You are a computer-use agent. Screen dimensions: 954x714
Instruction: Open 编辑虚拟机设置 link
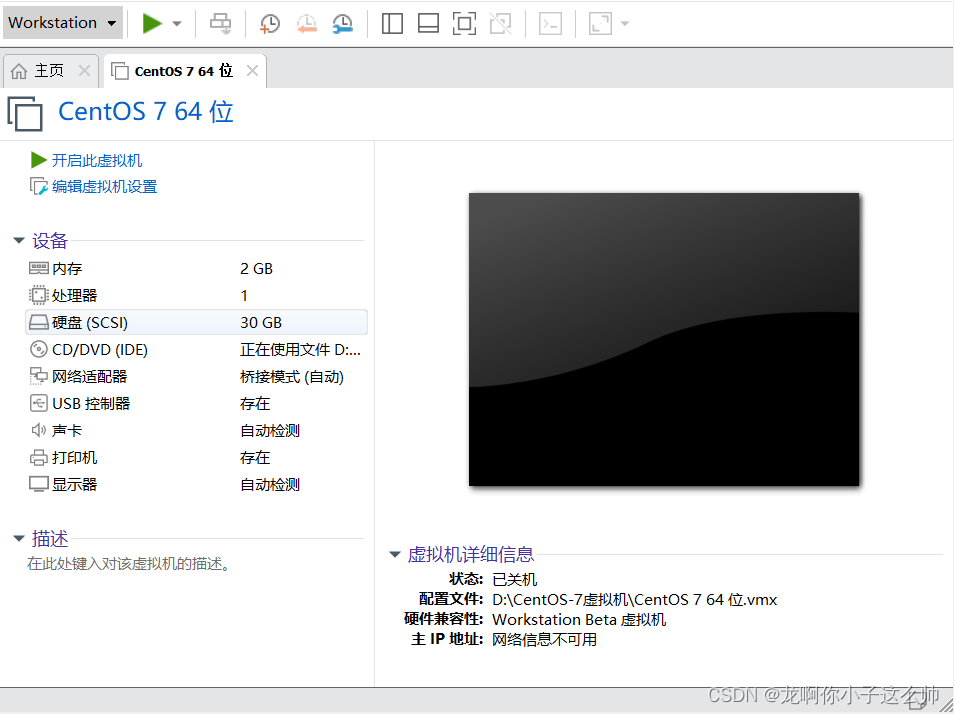[105, 187]
